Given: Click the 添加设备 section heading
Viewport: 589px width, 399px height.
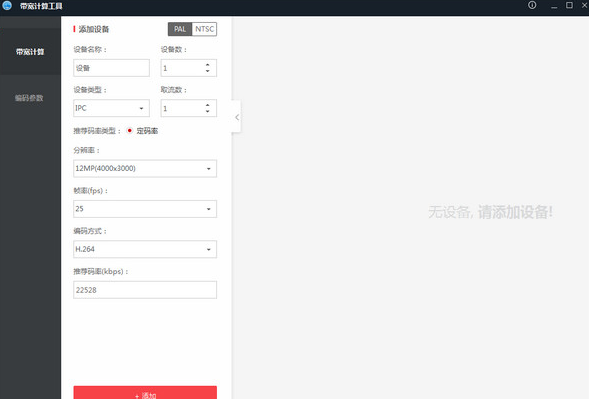Looking at the screenshot, I should pos(94,29).
